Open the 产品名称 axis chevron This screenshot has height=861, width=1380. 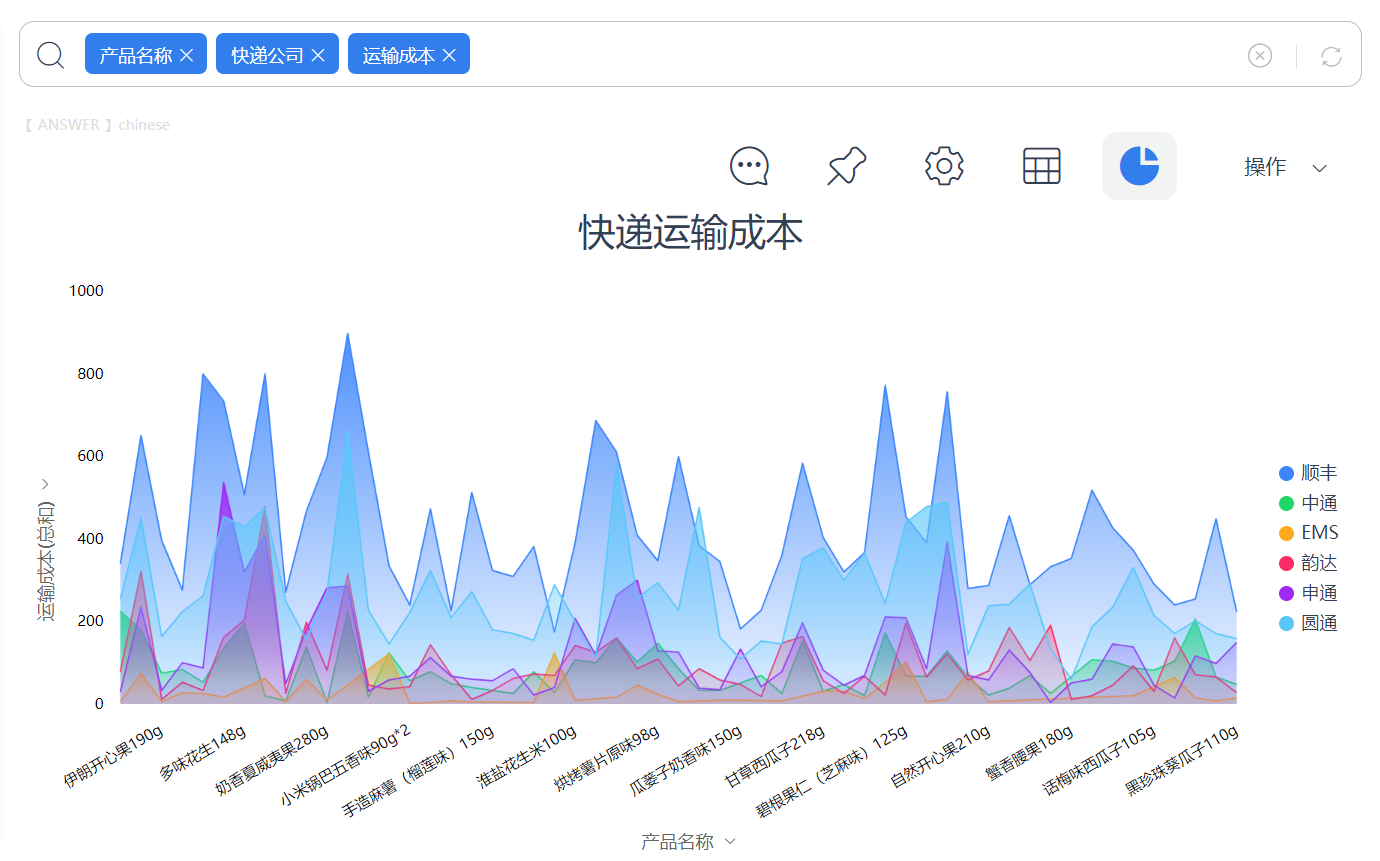729,841
